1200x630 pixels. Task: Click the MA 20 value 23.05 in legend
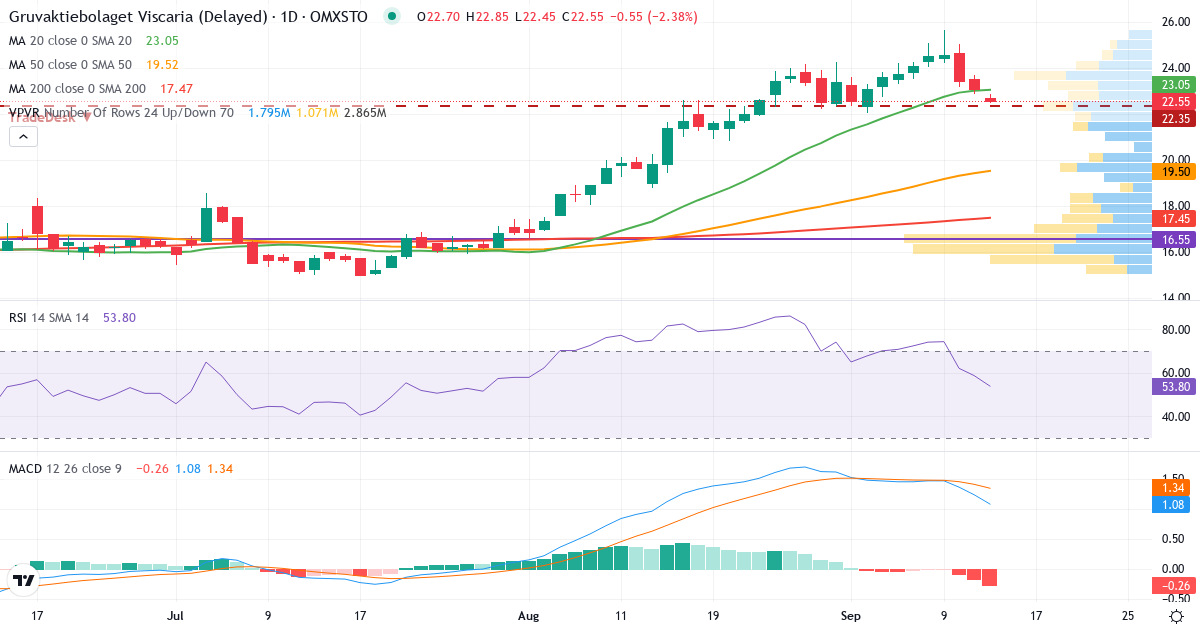tap(162, 41)
